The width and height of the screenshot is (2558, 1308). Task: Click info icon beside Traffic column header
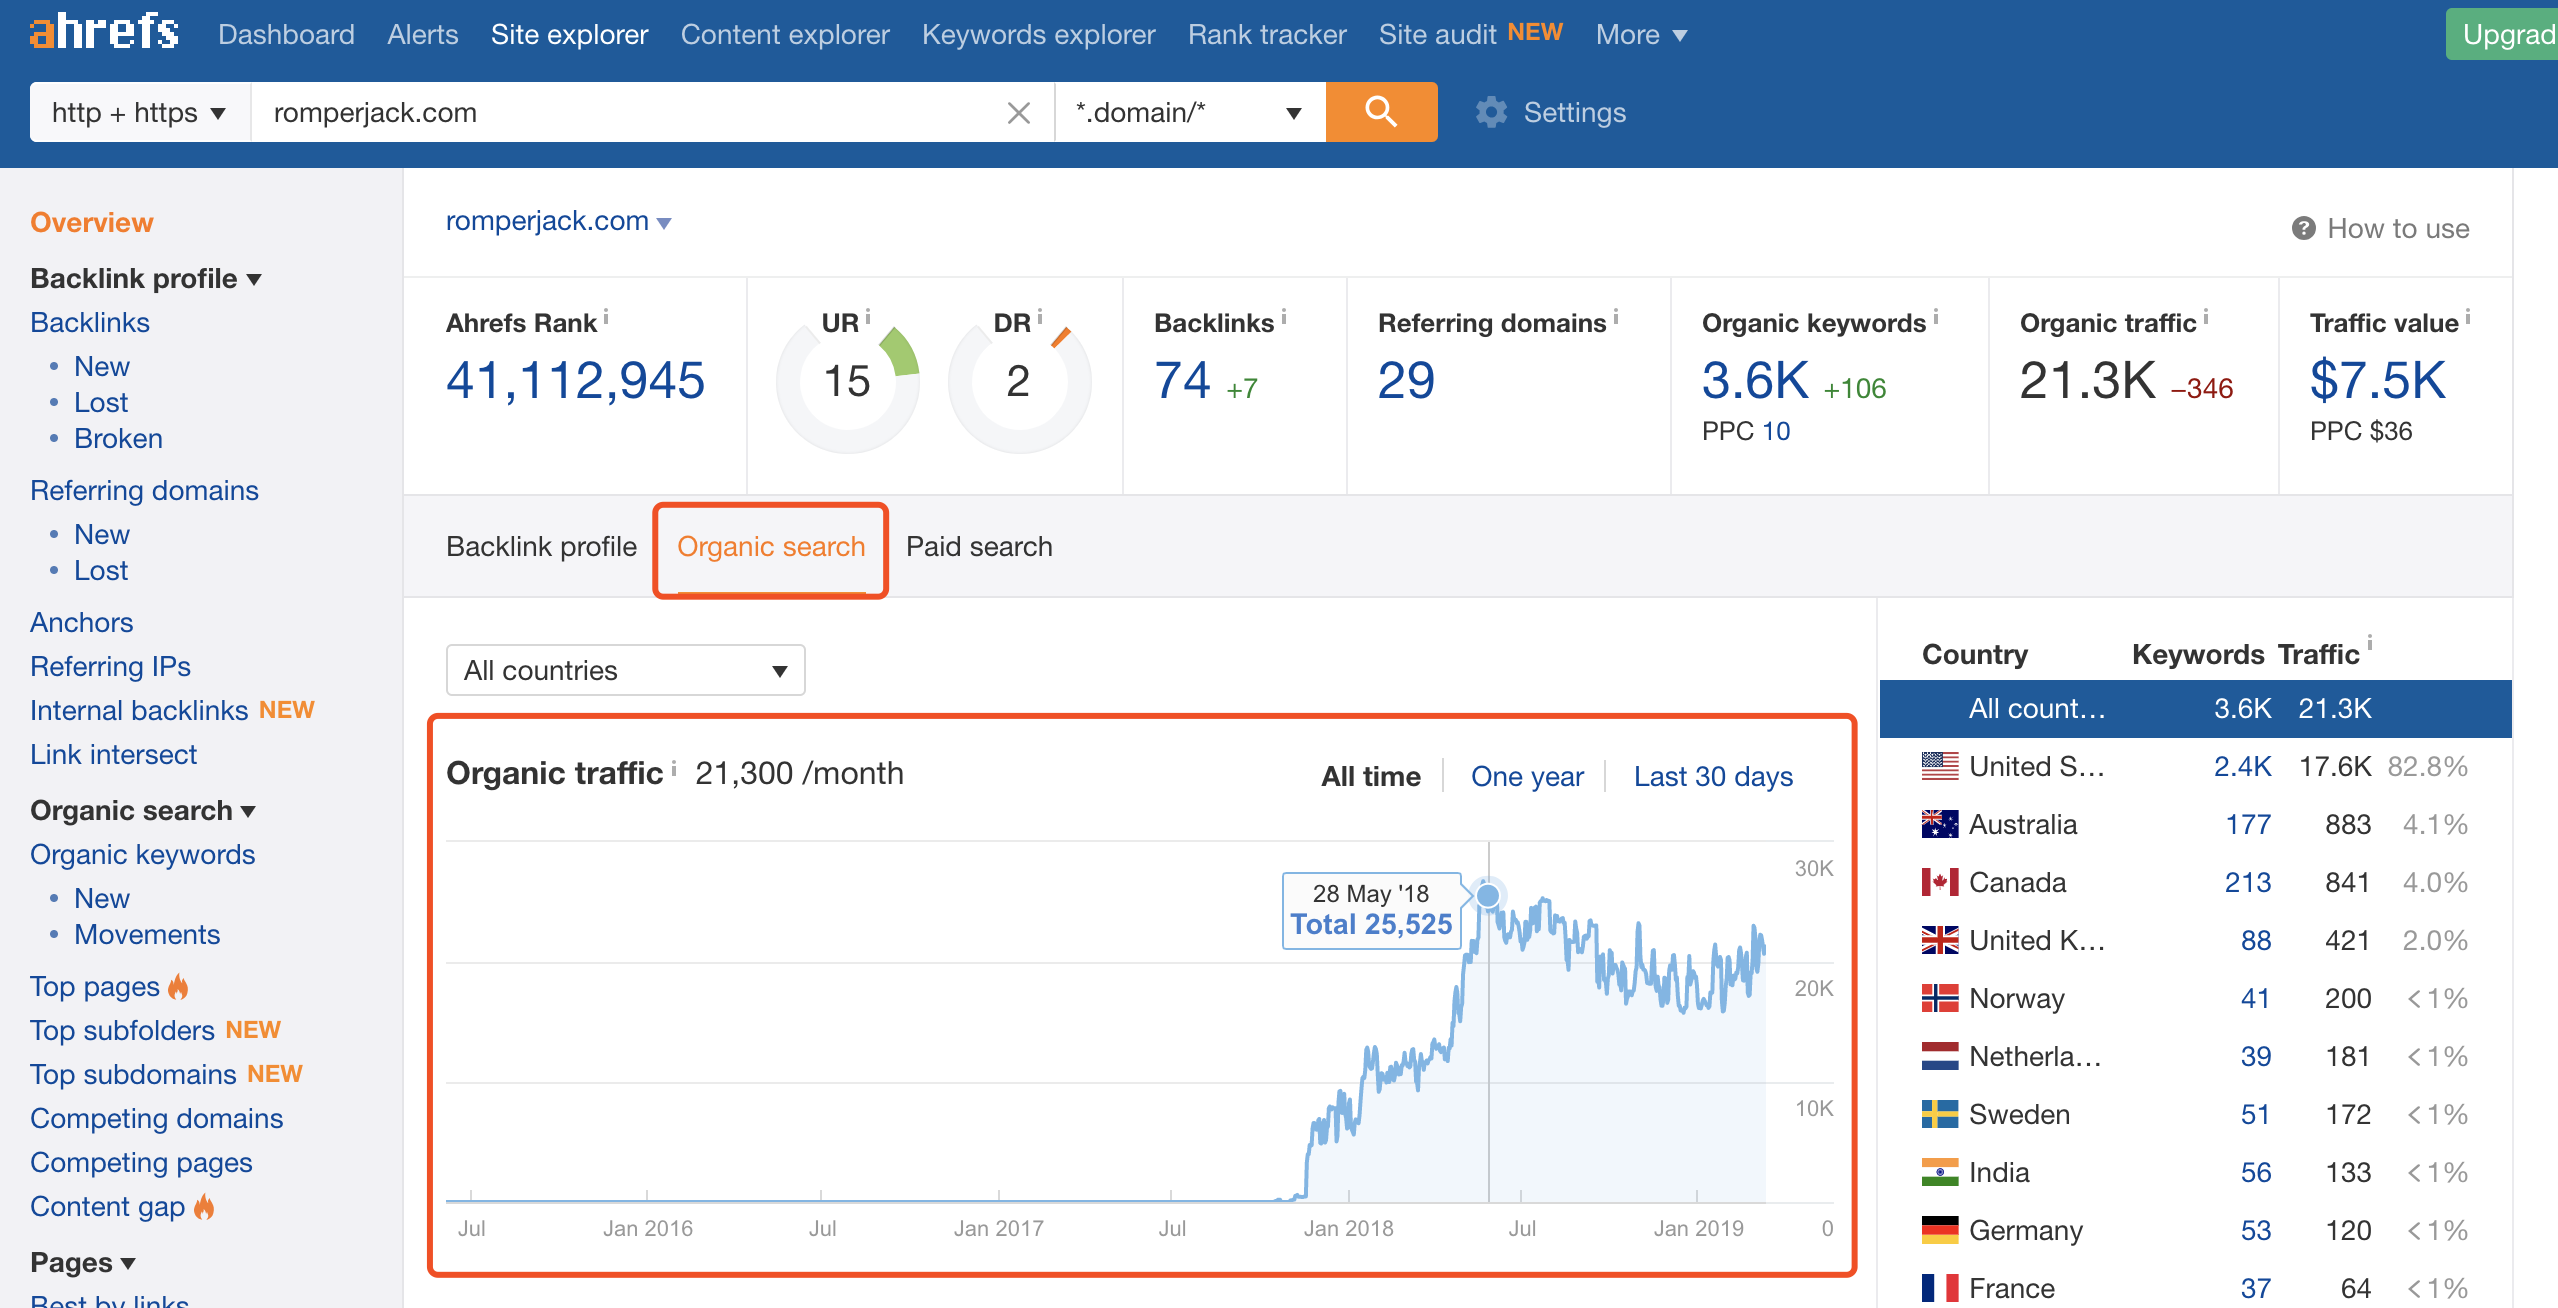(2370, 643)
